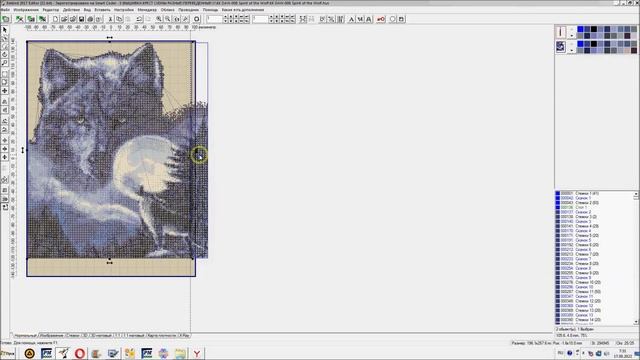
Task: Click the Undo arrow icon
Action: (139, 19)
